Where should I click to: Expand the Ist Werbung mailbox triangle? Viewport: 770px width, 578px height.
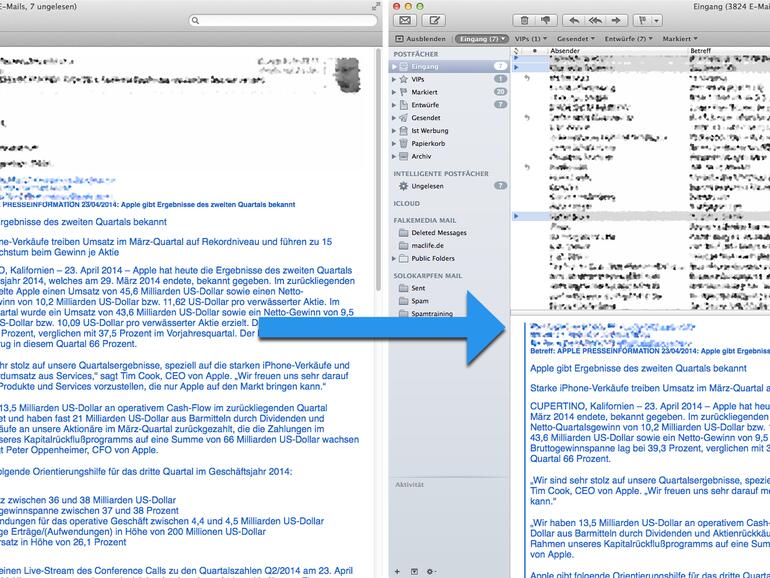394,131
